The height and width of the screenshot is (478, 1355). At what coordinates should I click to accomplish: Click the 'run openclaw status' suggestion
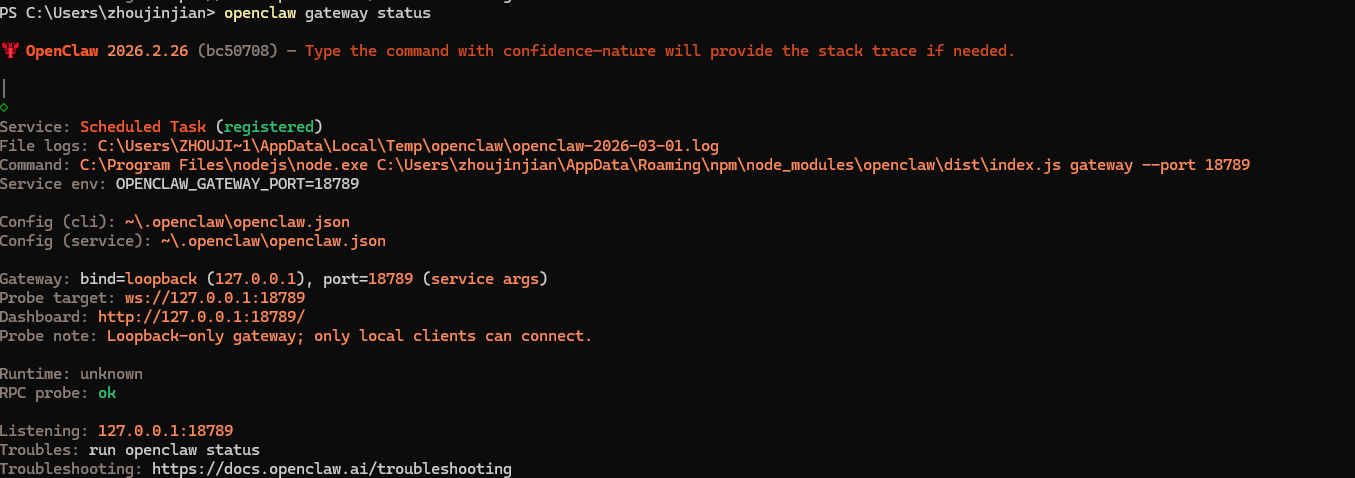tap(181, 450)
